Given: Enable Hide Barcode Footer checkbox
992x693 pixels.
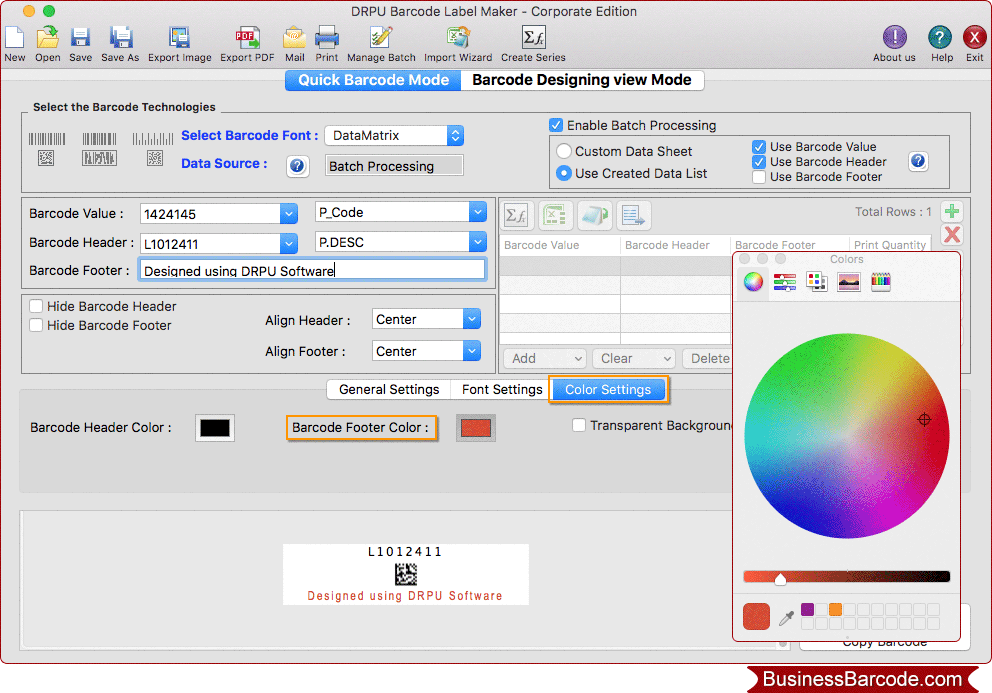Looking at the screenshot, I should (36, 325).
